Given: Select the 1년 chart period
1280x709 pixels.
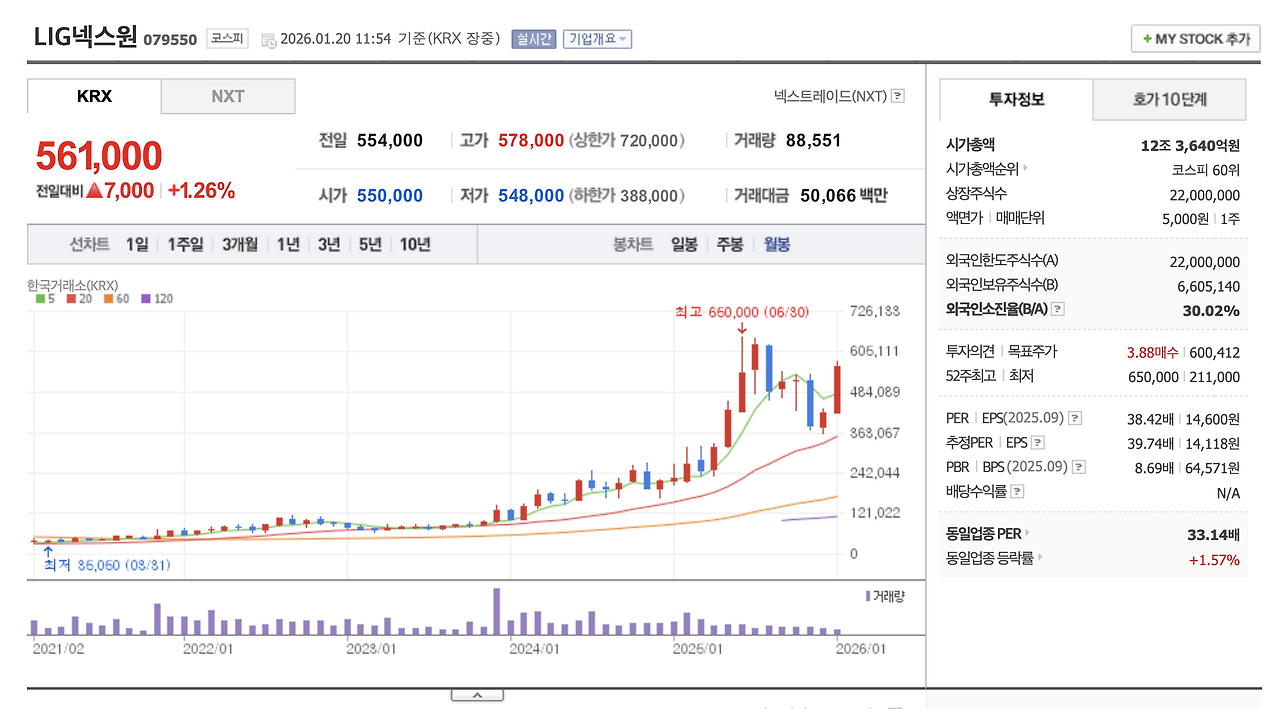Looking at the screenshot, I should coord(290,243).
